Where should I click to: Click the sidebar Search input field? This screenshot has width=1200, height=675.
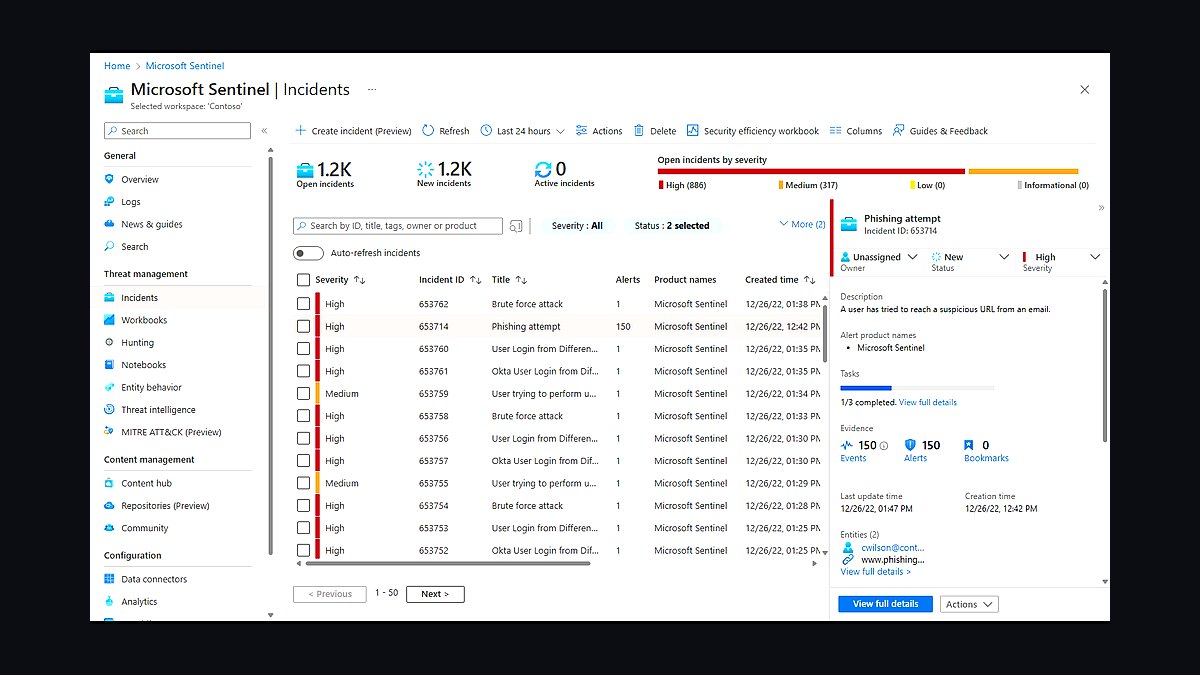[177, 131]
